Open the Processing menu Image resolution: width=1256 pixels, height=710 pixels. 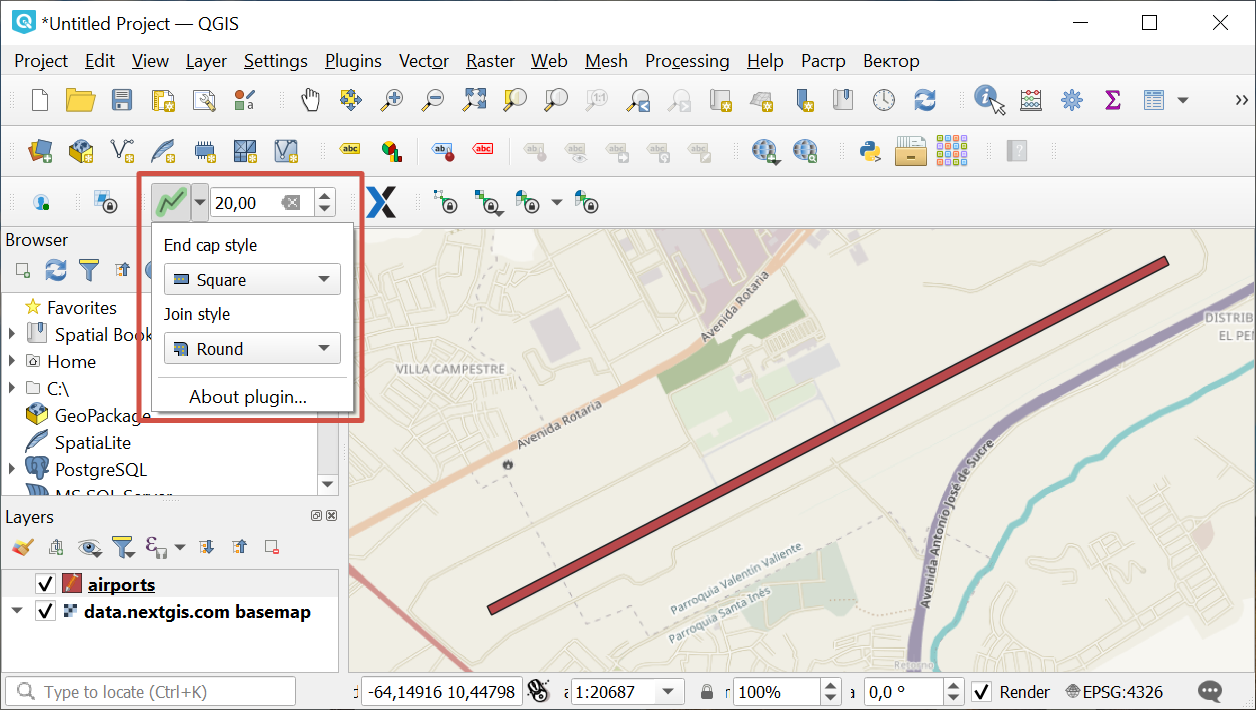(x=687, y=61)
